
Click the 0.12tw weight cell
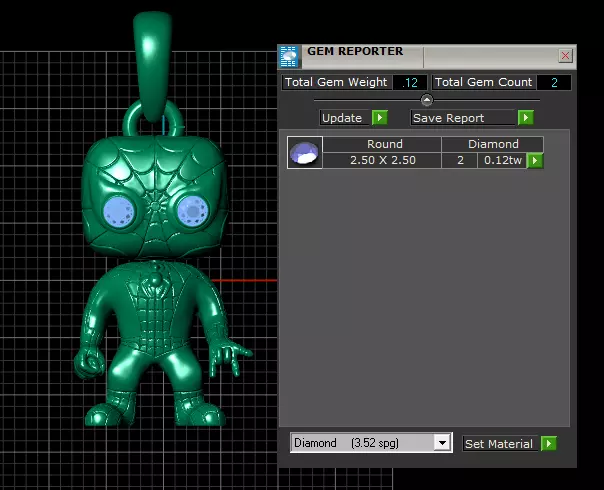click(502, 160)
